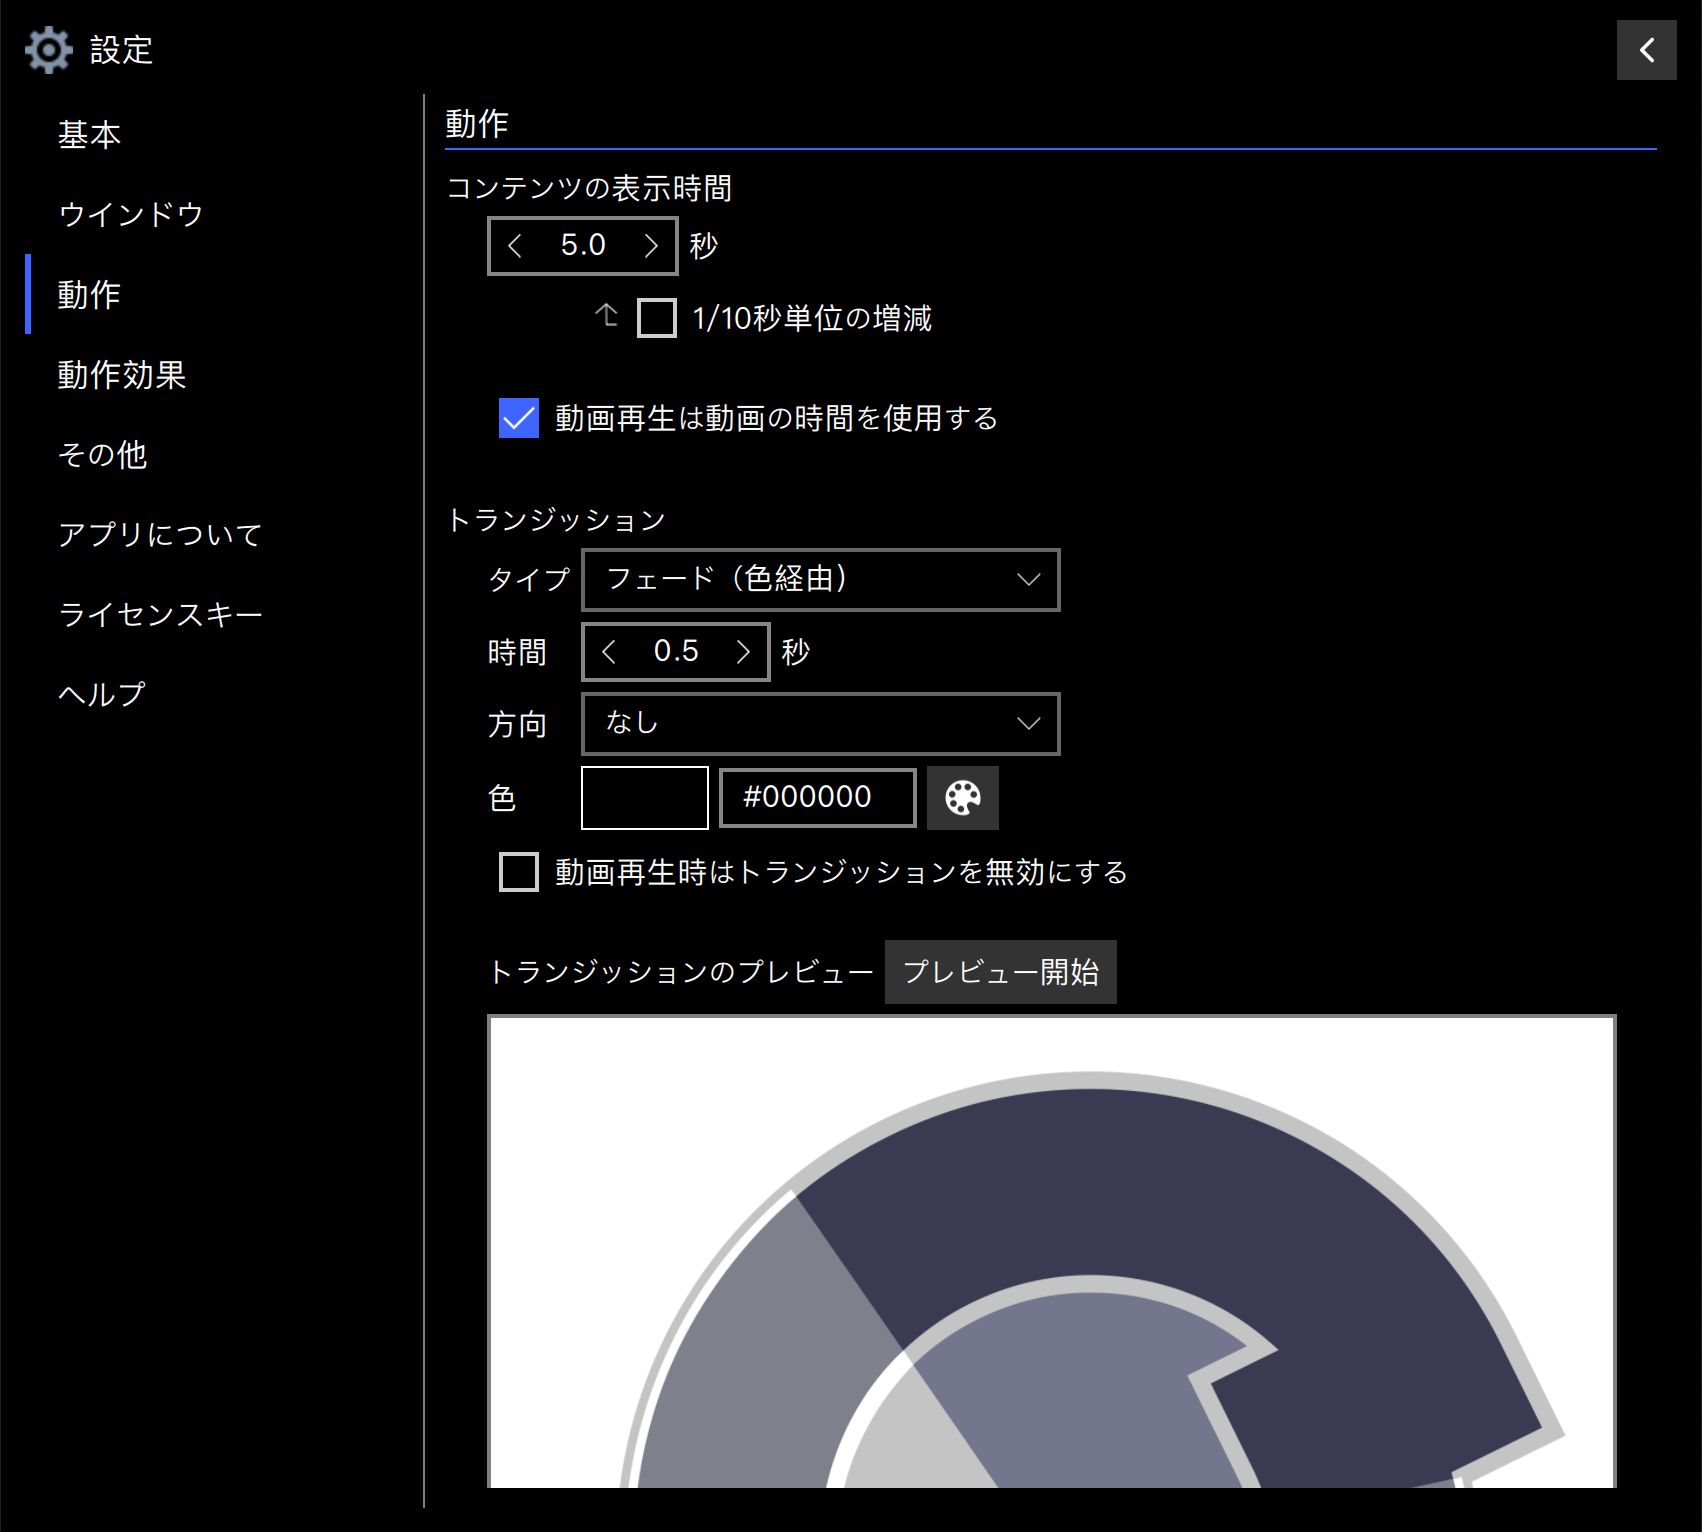Screen dimensions: 1702x1532
Task: Click the transition preview image
Action: tap(1051, 1251)
